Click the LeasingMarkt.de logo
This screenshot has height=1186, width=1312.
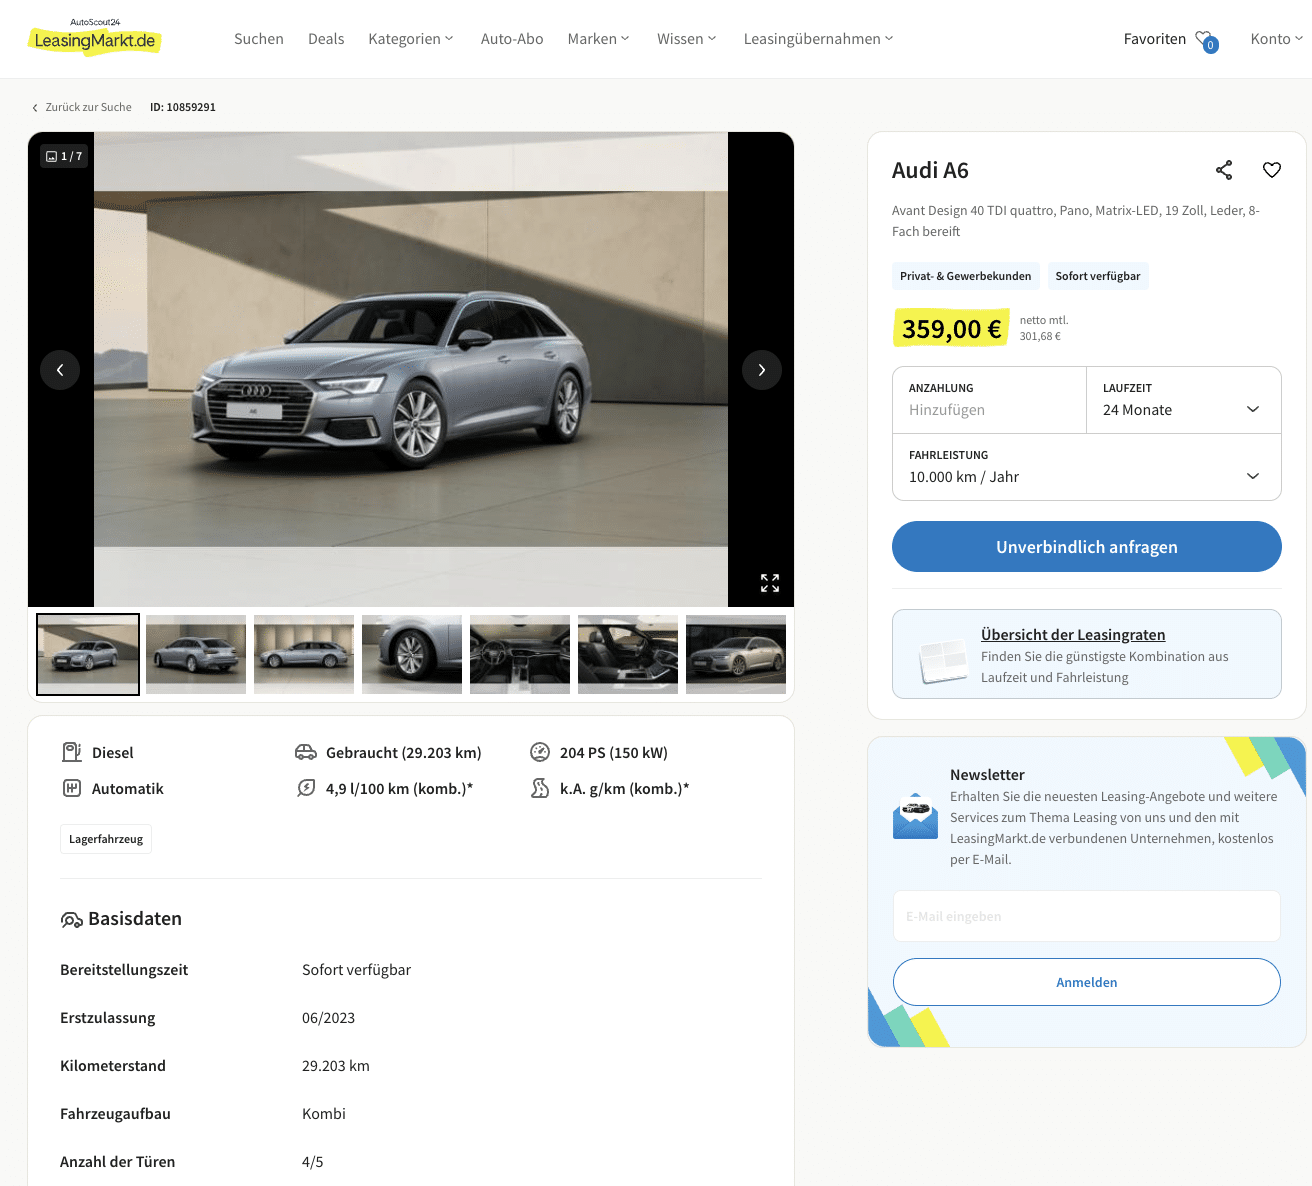click(x=94, y=36)
